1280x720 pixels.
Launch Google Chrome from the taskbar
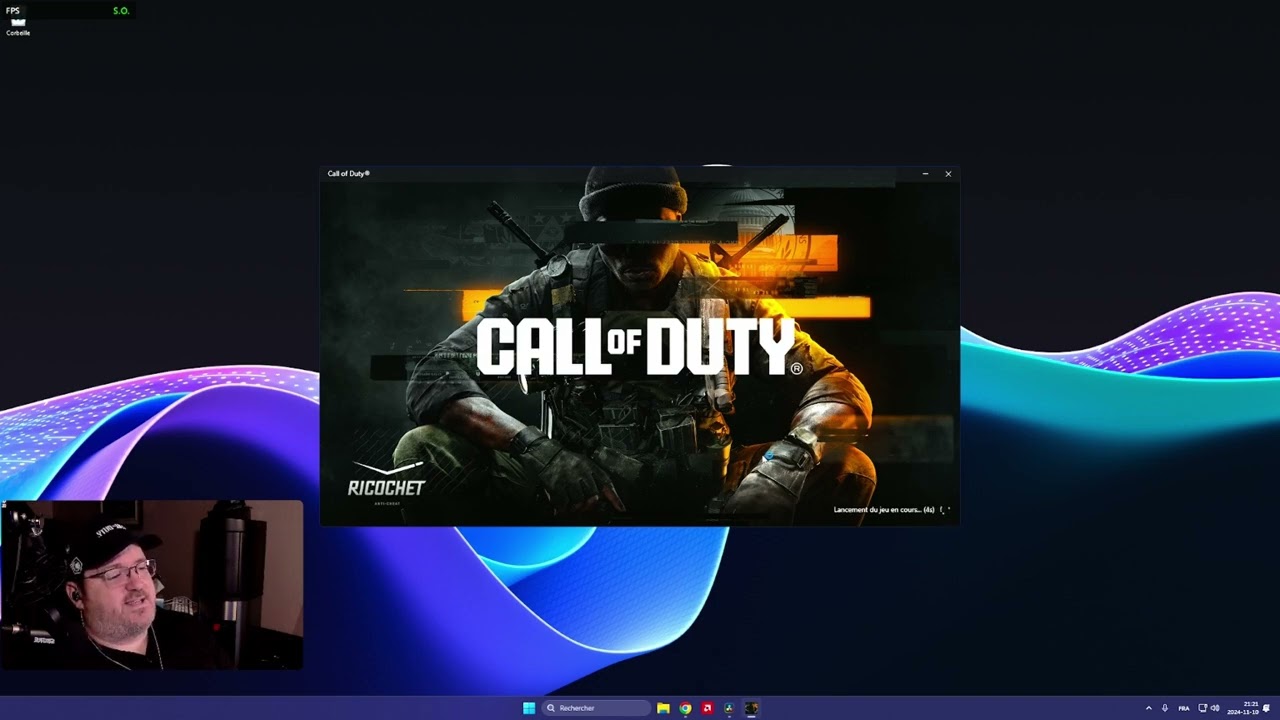coord(685,708)
